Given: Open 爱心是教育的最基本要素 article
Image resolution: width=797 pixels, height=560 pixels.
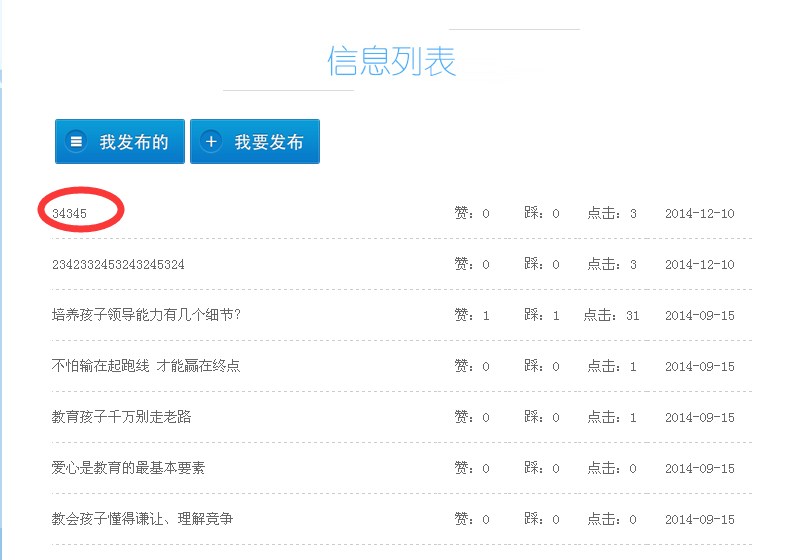Looking at the screenshot, I should tap(128, 468).
